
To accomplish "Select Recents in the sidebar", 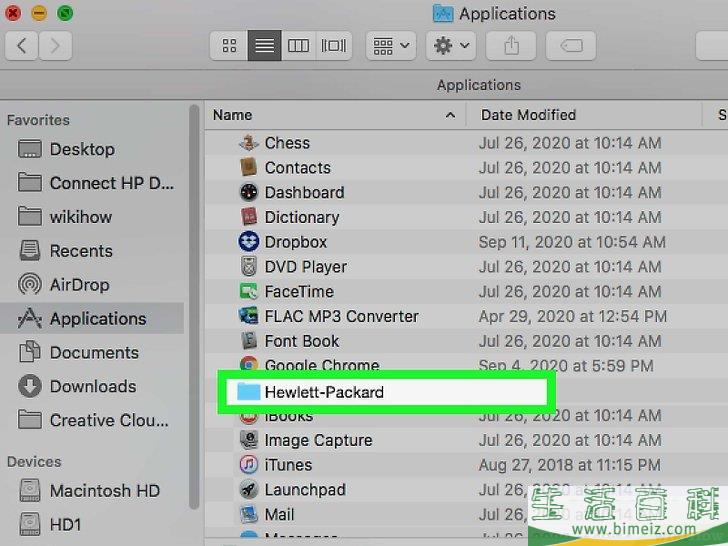I will pyautogui.click(x=81, y=251).
